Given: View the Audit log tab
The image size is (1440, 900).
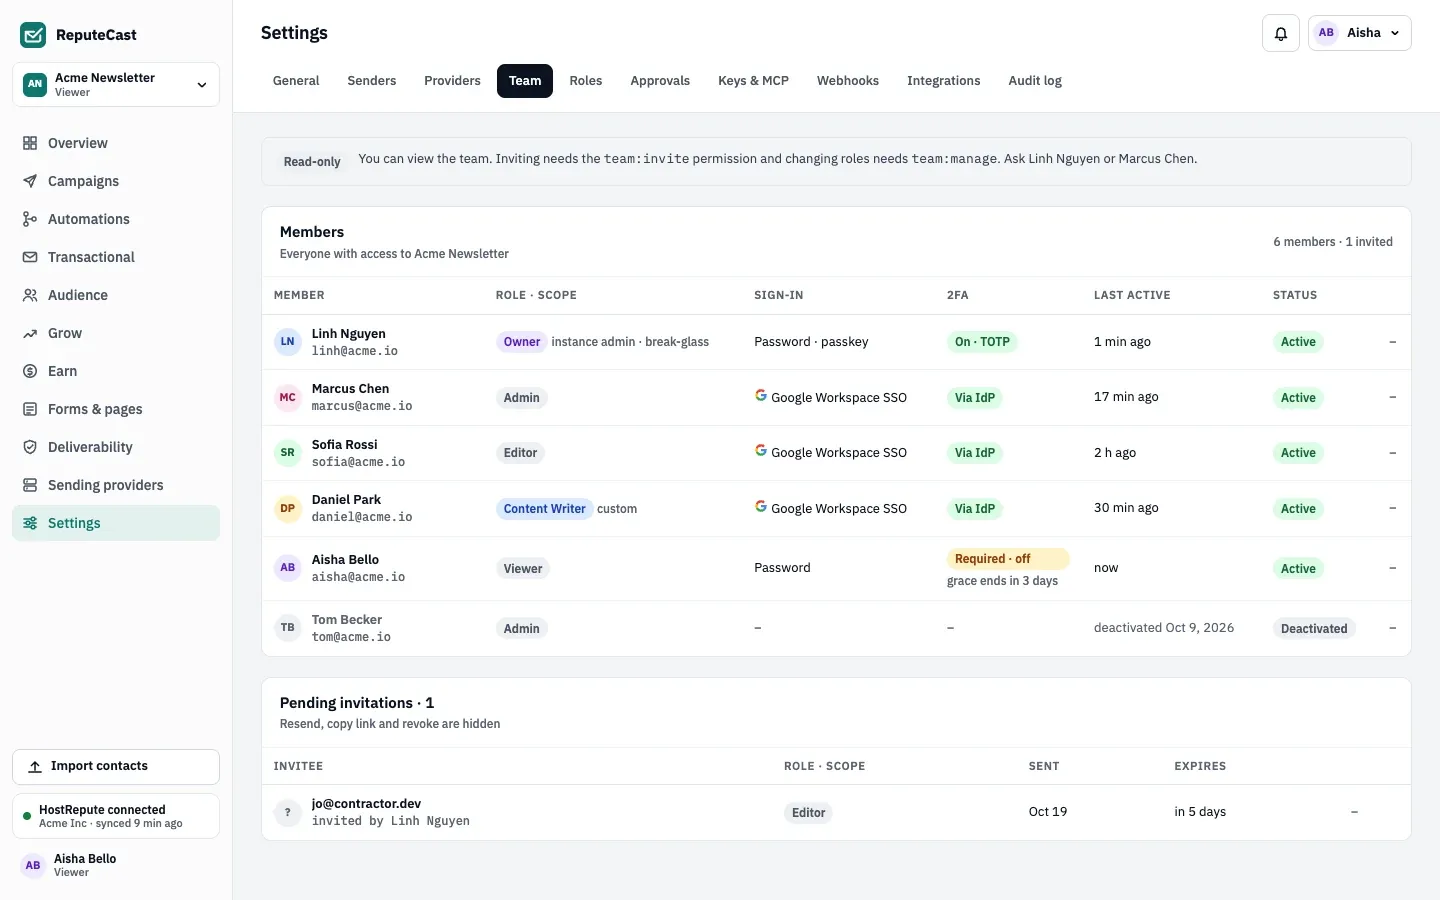Looking at the screenshot, I should pos(1035,81).
